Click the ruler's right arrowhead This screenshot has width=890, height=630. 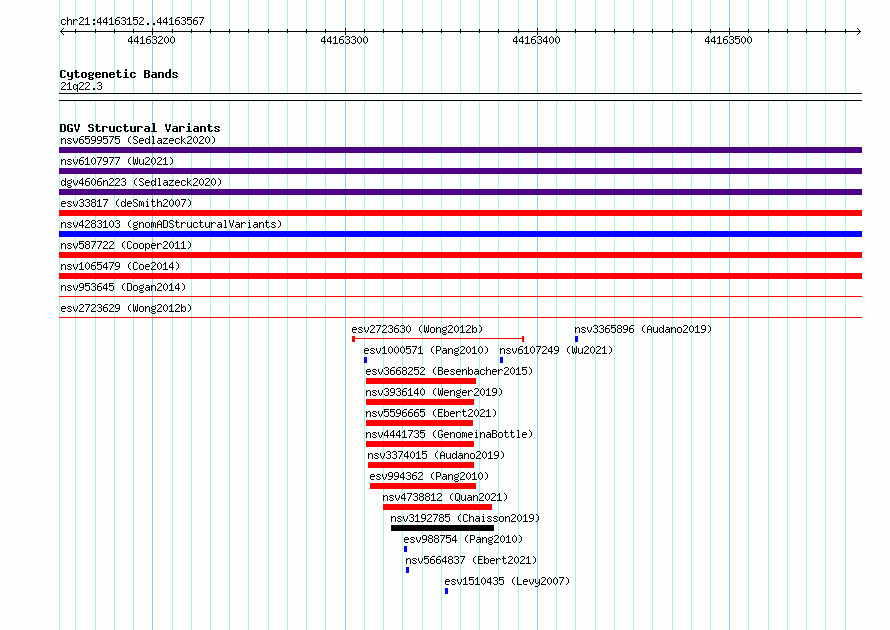859,31
